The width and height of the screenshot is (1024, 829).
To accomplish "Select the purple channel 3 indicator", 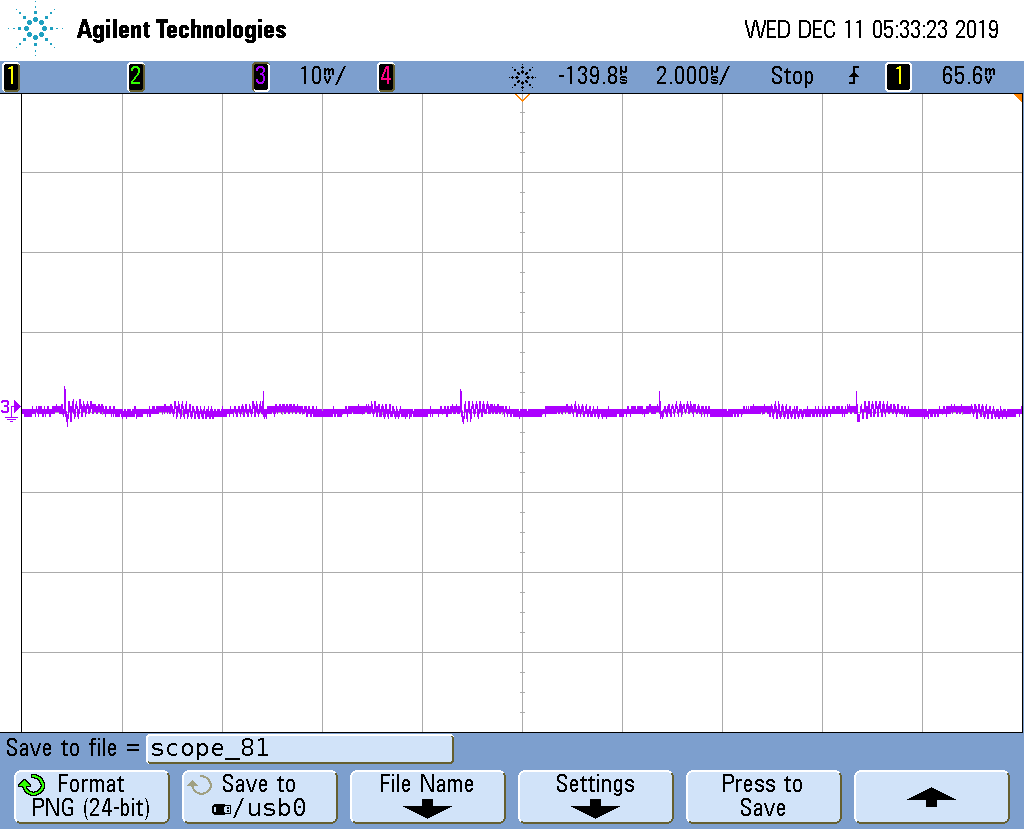I will [260, 76].
